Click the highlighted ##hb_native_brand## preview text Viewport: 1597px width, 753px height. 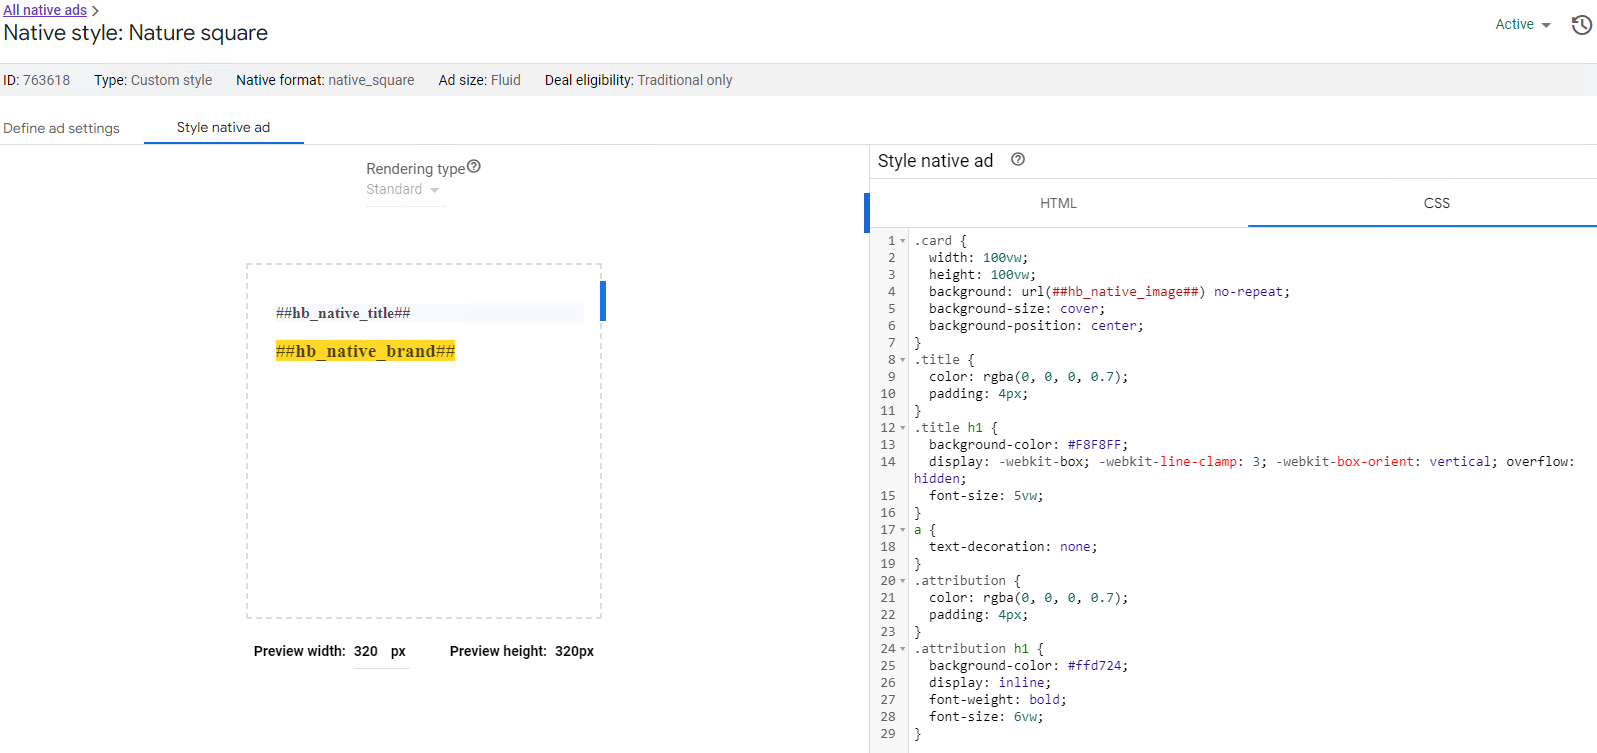[365, 351]
